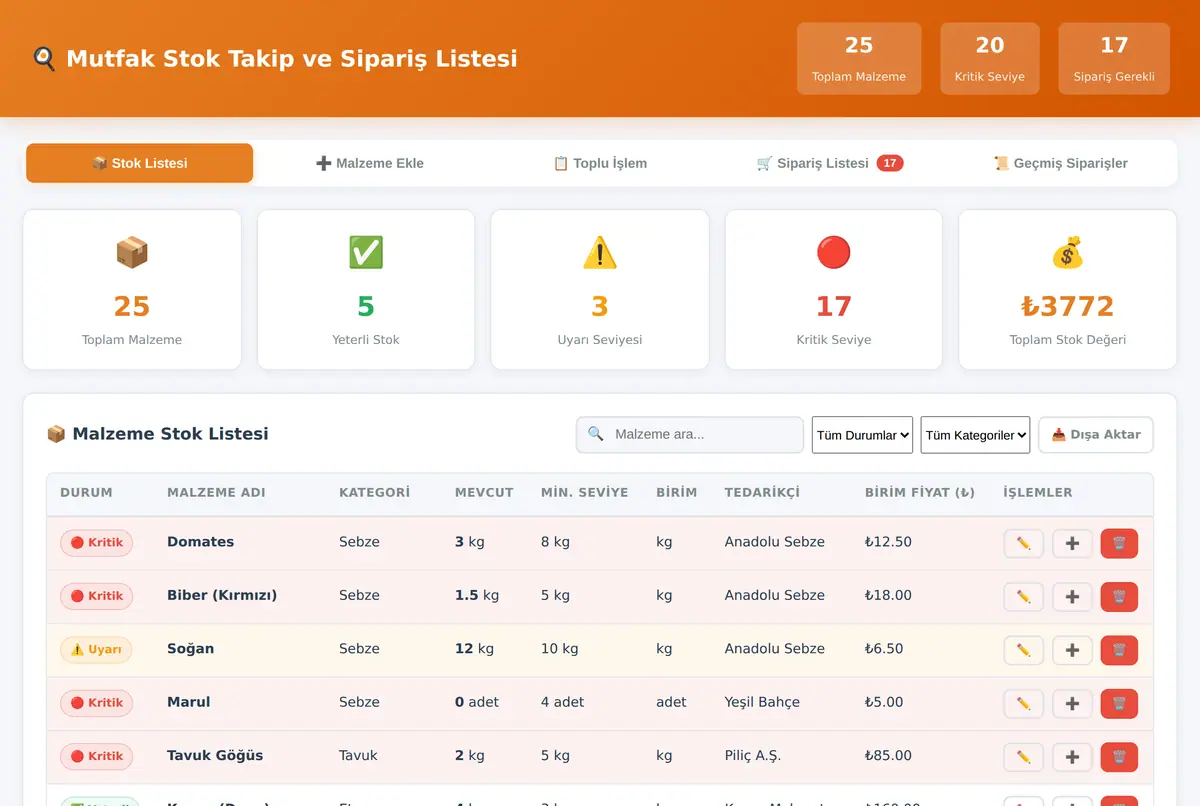Click the Toplam Malzeme header stat box
This screenshot has width=1200, height=806.
[859, 59]
